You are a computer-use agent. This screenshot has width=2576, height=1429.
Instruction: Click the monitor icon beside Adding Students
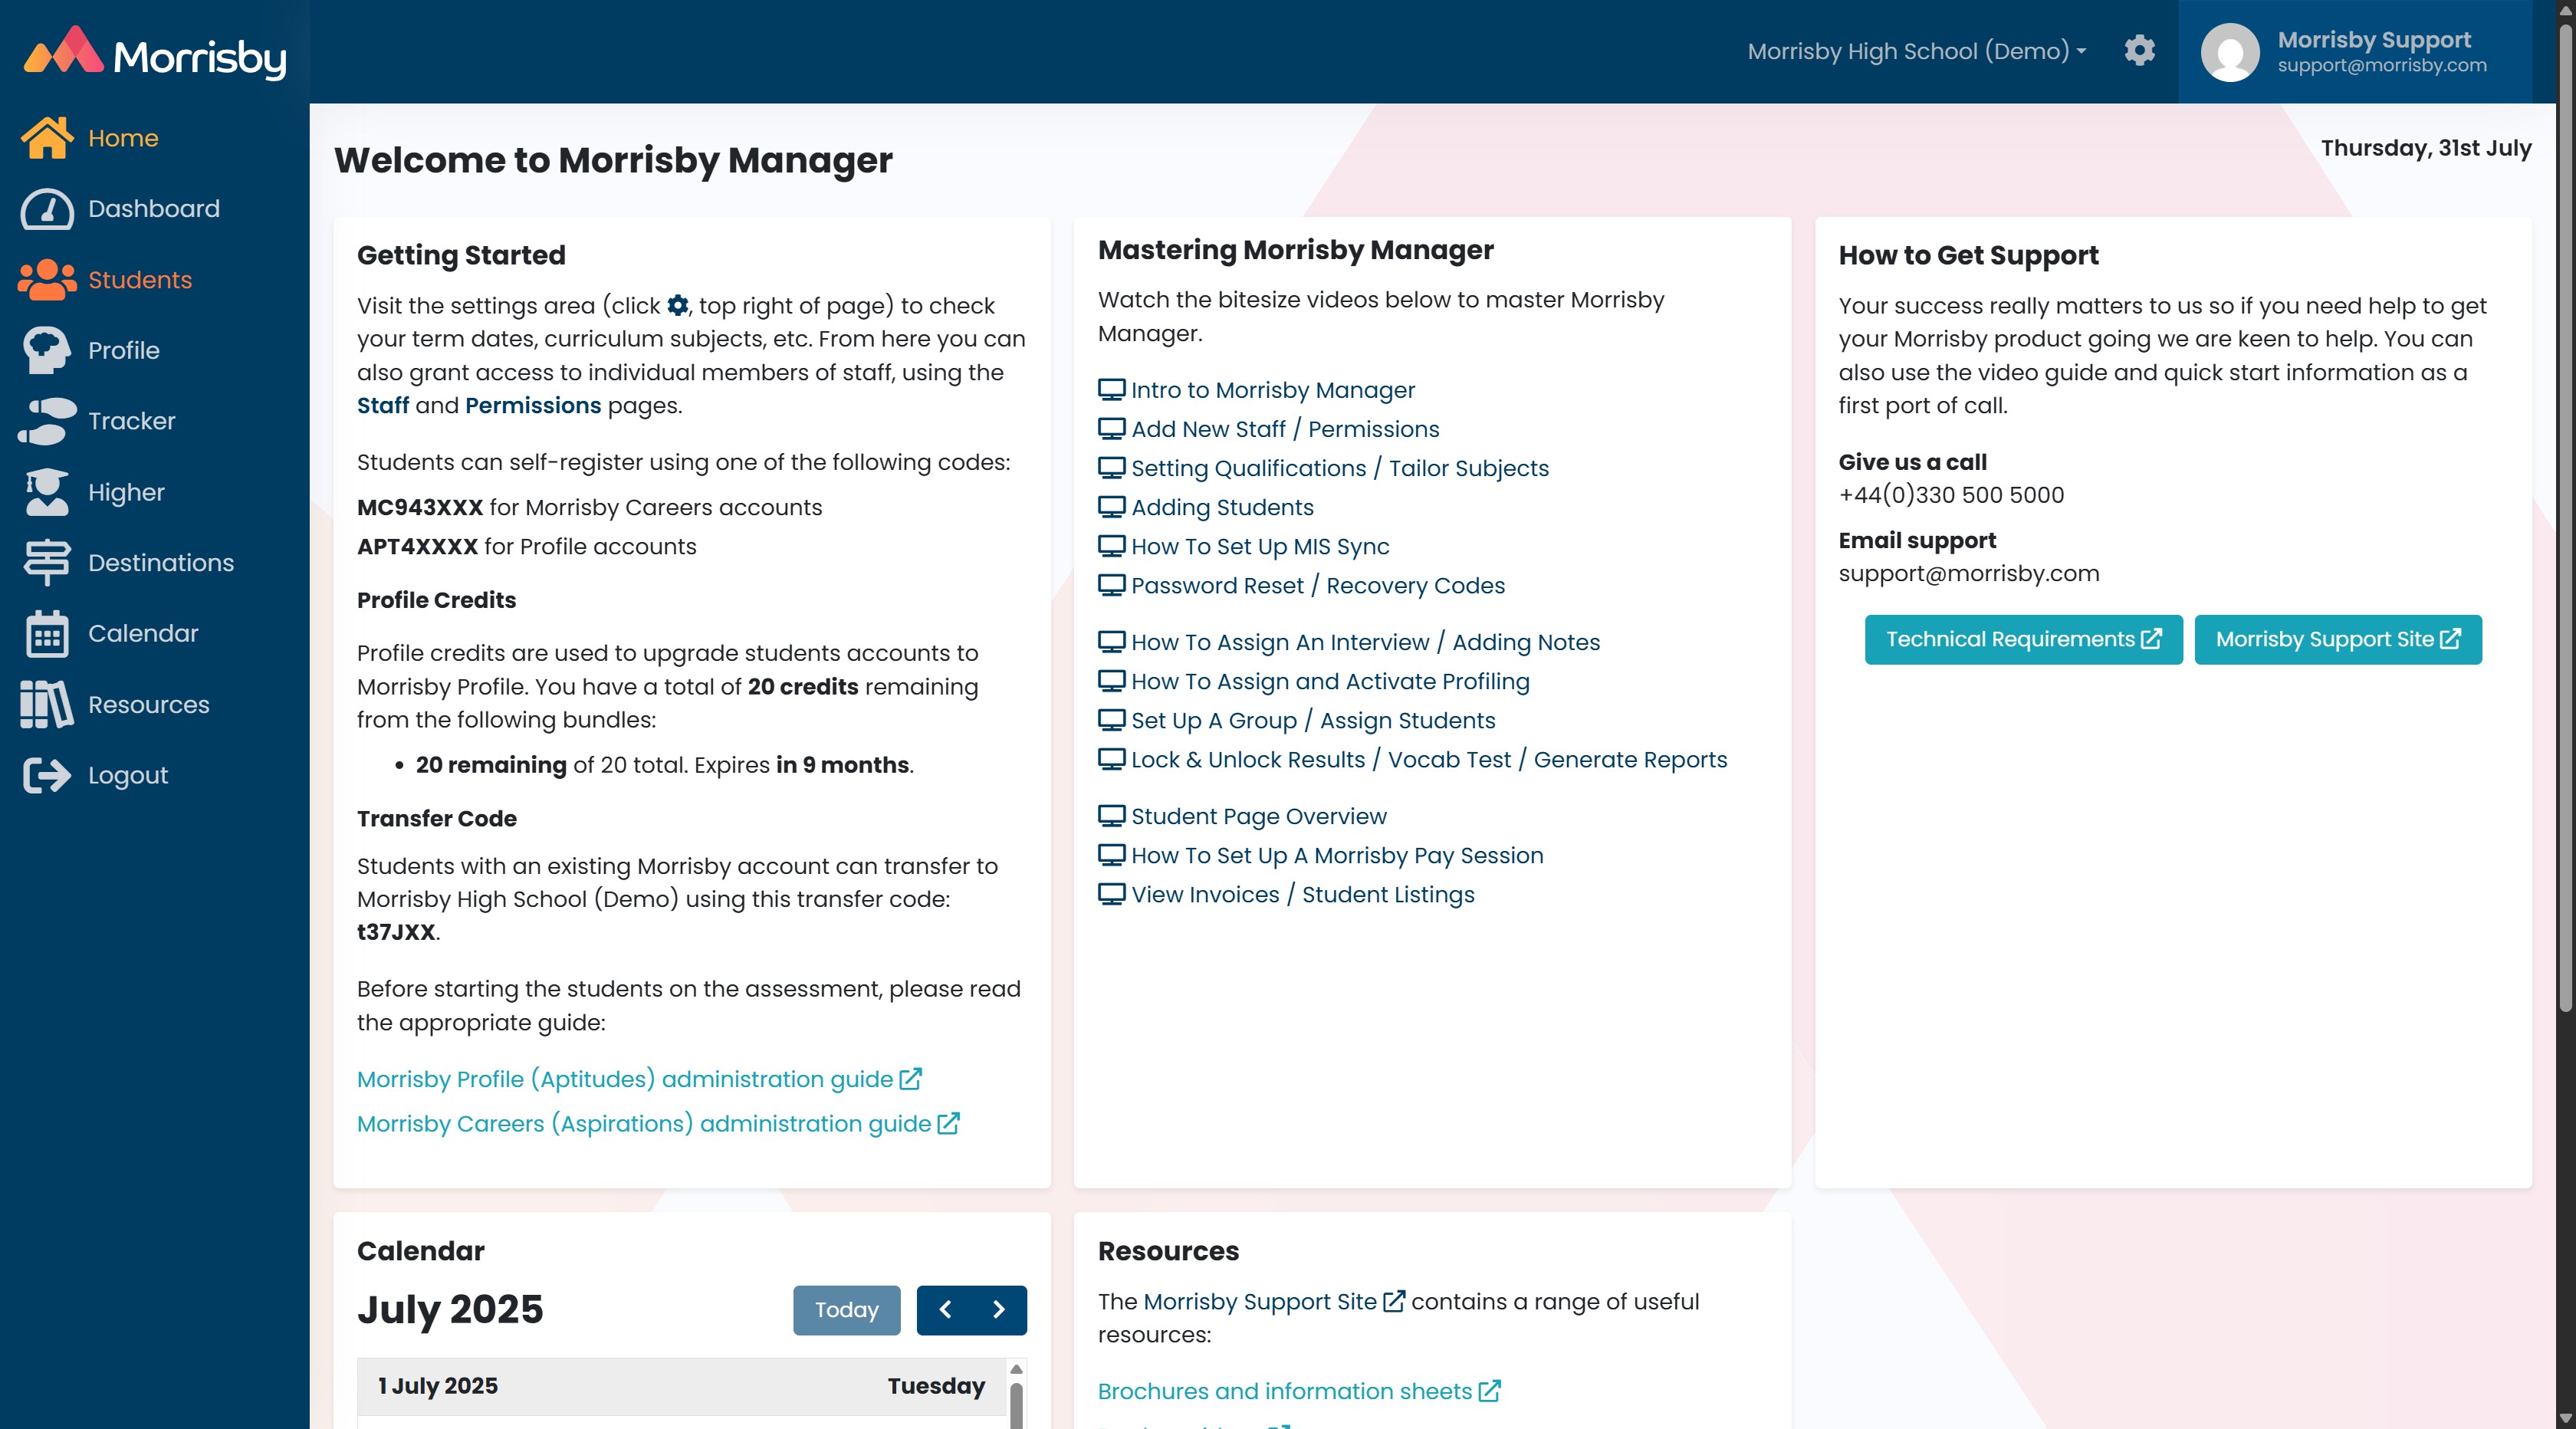click(1111, 507)
